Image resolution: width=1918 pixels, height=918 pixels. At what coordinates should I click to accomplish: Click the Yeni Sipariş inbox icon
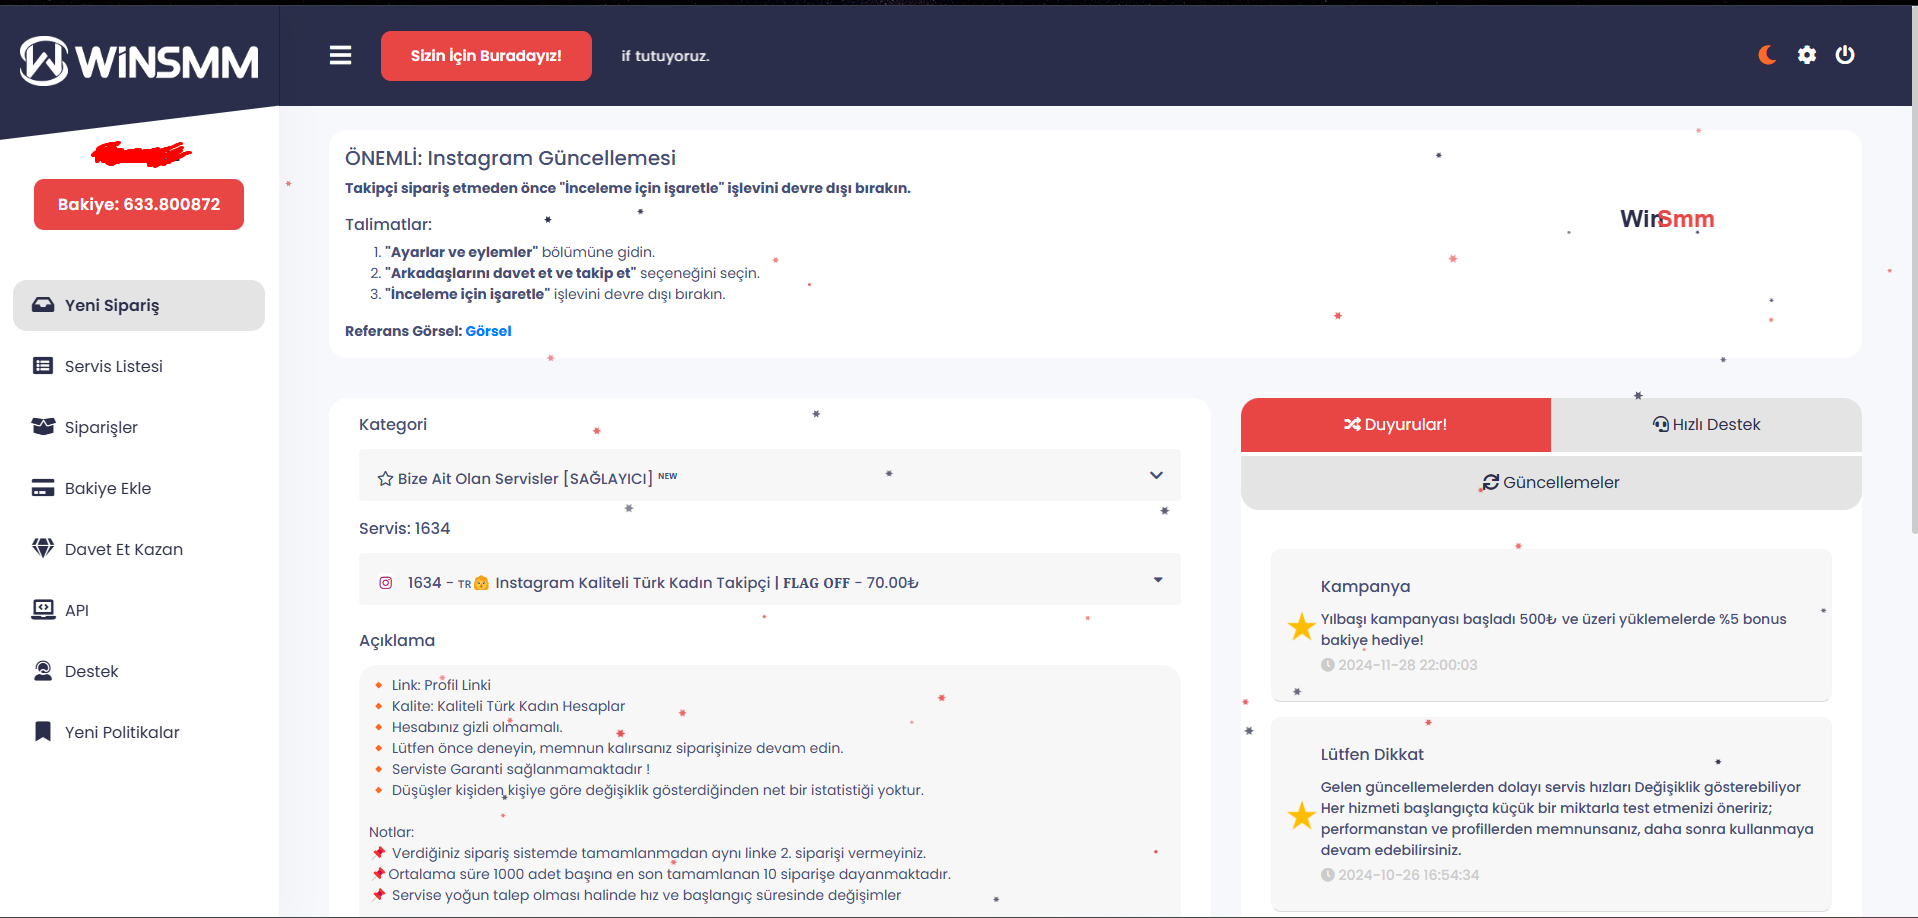tap(43, 305)
